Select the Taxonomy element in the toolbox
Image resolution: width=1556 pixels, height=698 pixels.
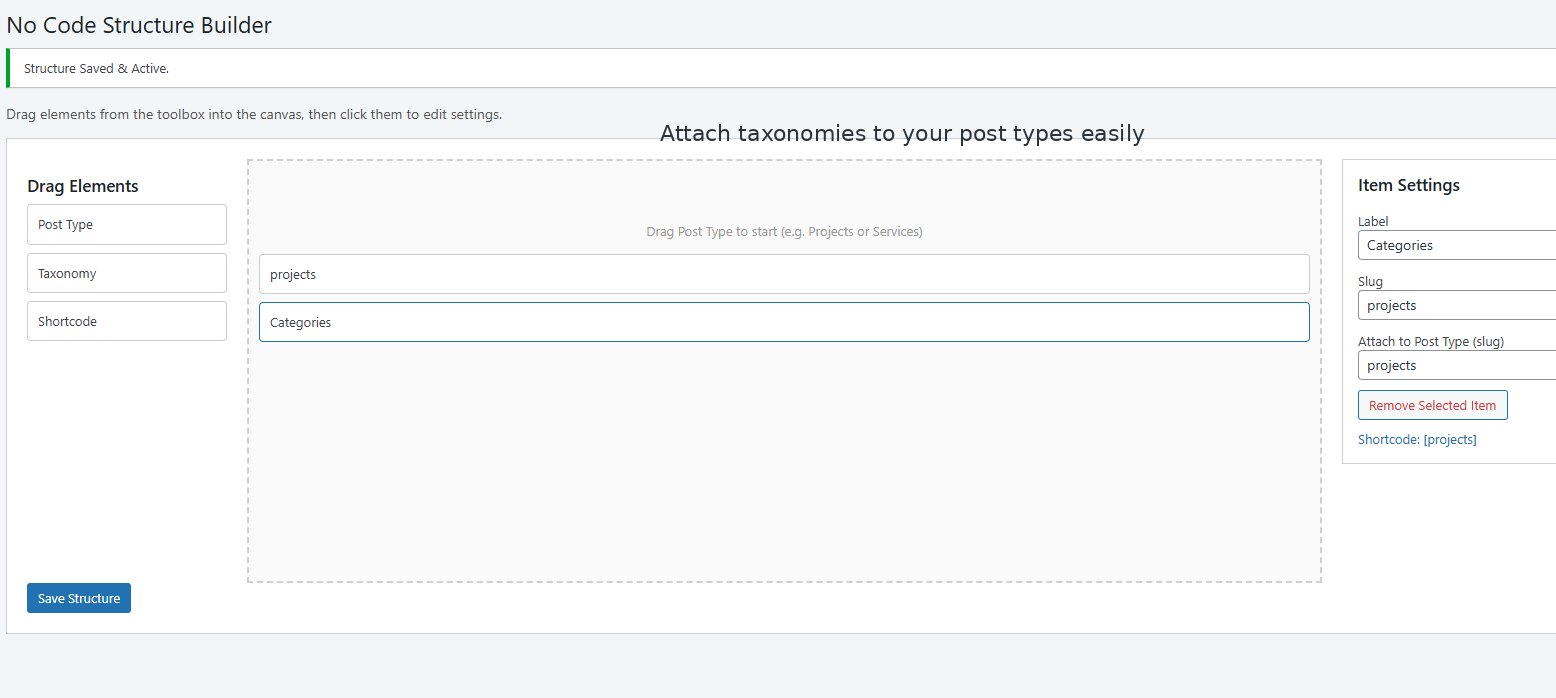126,272
